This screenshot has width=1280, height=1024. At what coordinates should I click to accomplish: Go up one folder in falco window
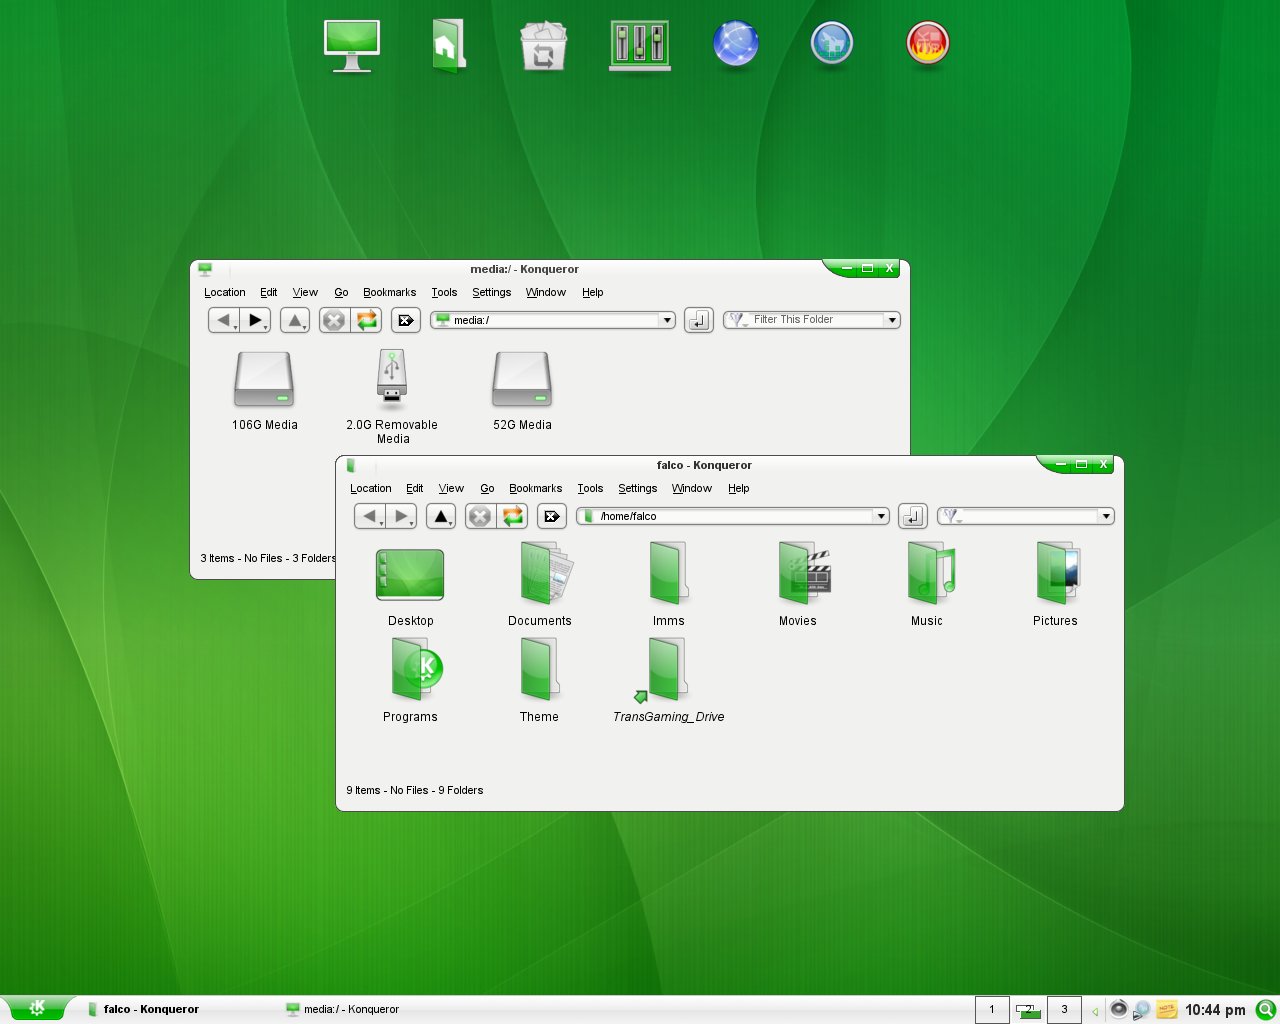click(441, 516)
